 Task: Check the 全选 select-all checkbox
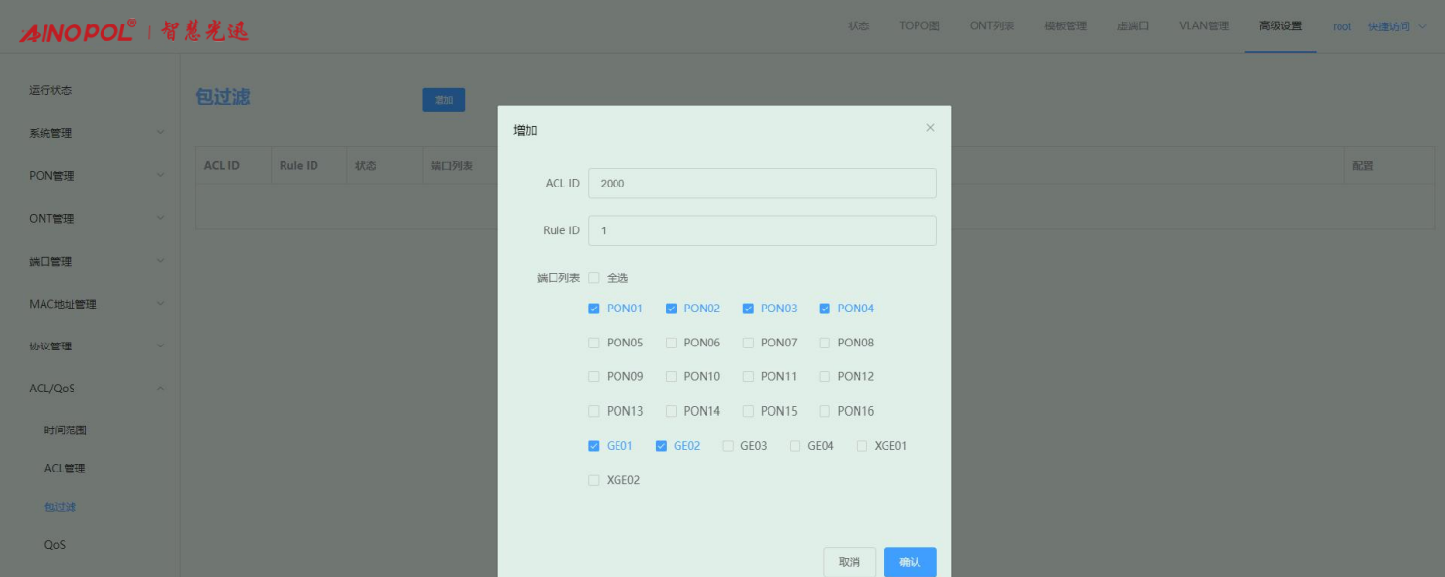pyautogui.click(x=594, y=278)
